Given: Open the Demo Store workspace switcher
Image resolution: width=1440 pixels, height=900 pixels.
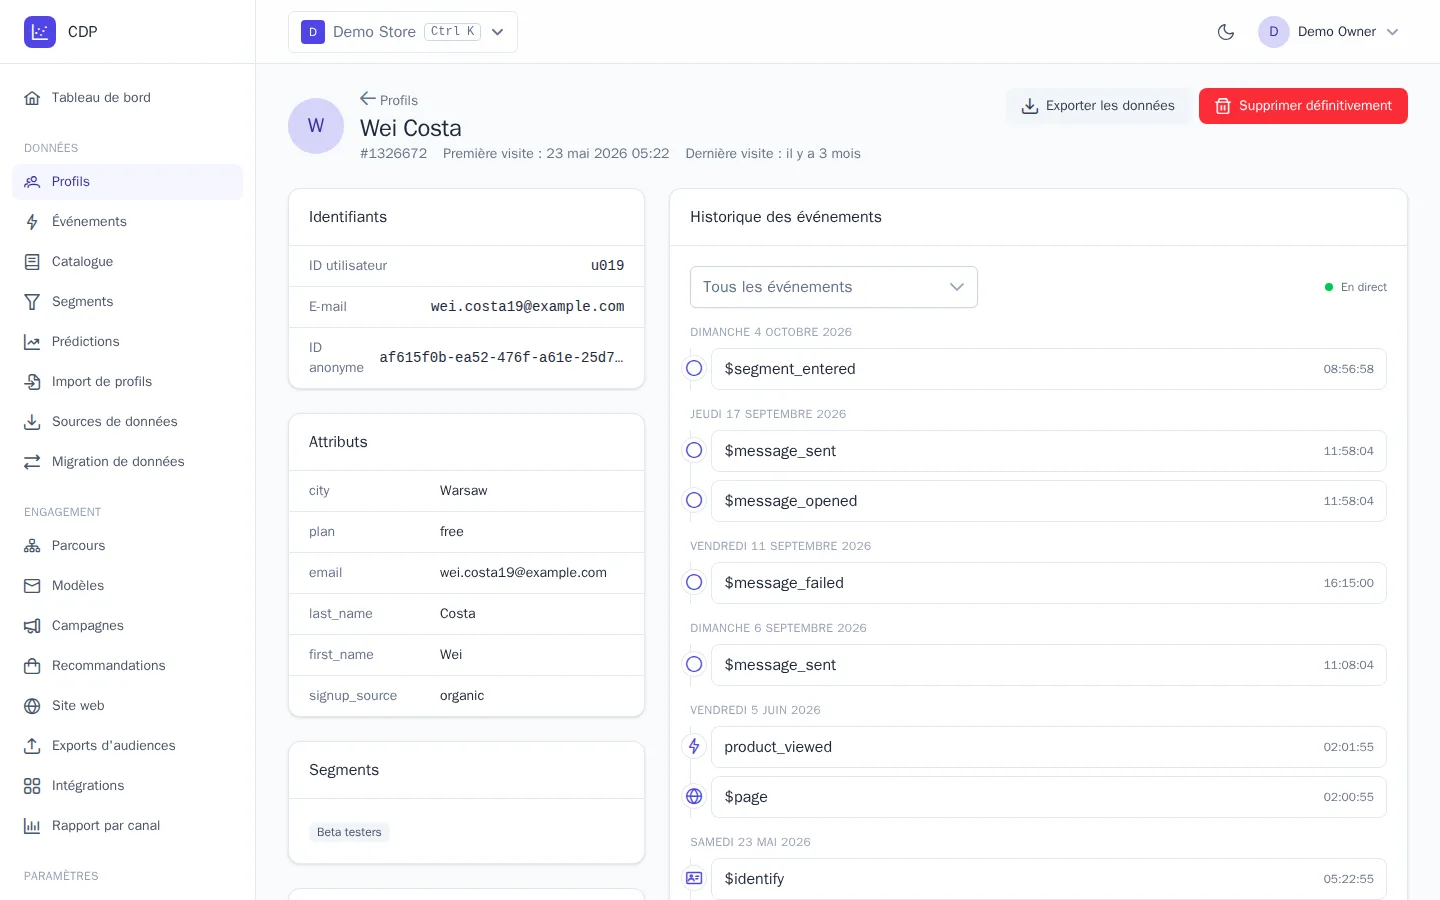Looking at the screenshot, I should (x=403, y=32).
